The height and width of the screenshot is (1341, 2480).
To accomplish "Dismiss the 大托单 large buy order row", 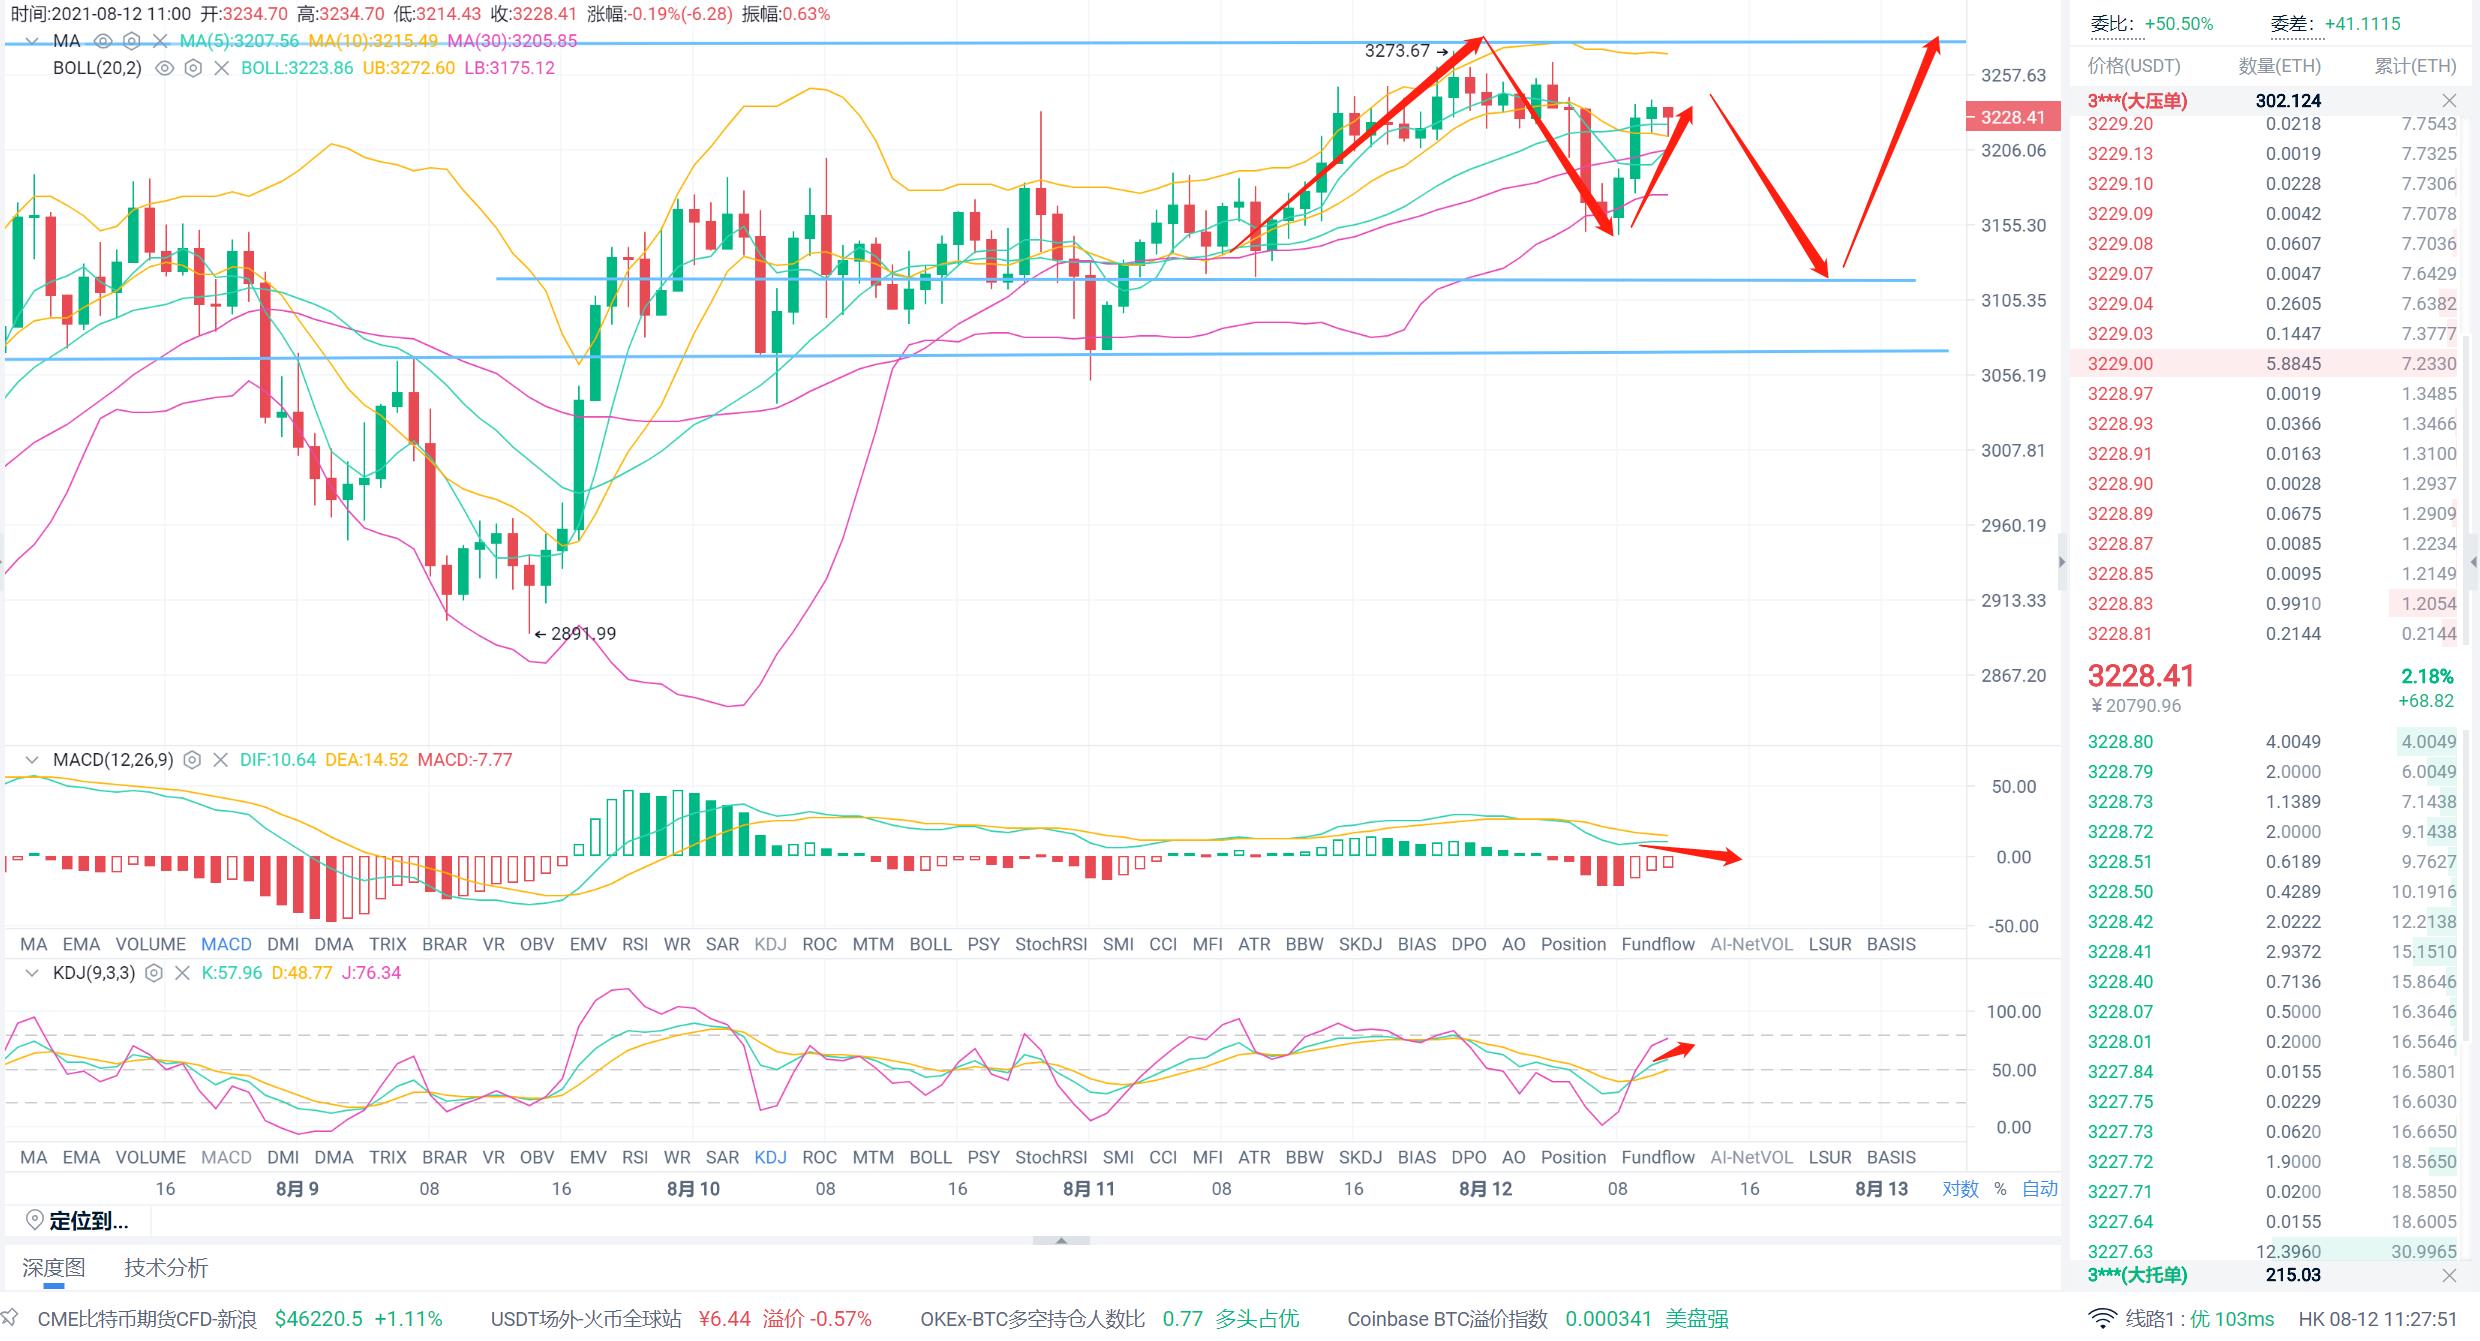I will tap(2449, 1275).
